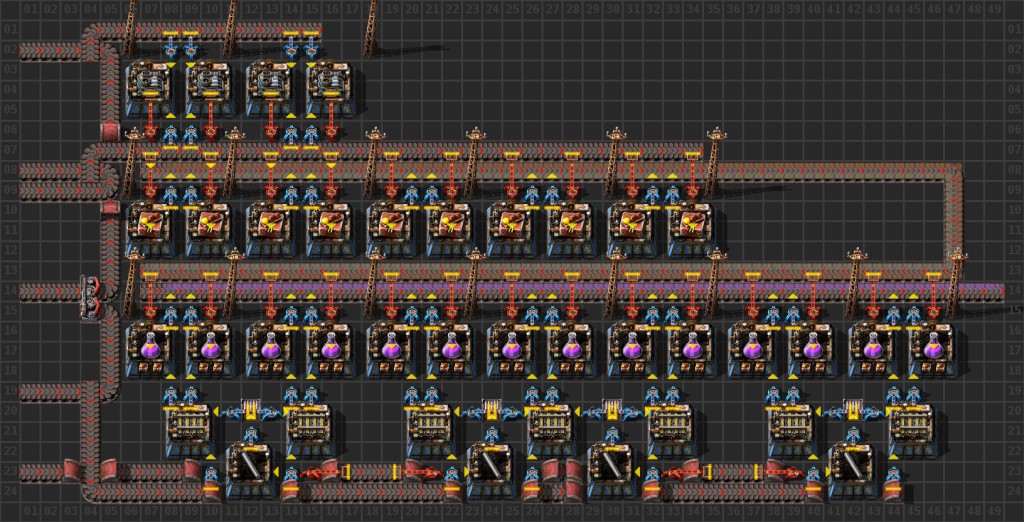Select the topmost power pole at column 18
Viewport: 1024px width, 522px height.
(372, 26)
